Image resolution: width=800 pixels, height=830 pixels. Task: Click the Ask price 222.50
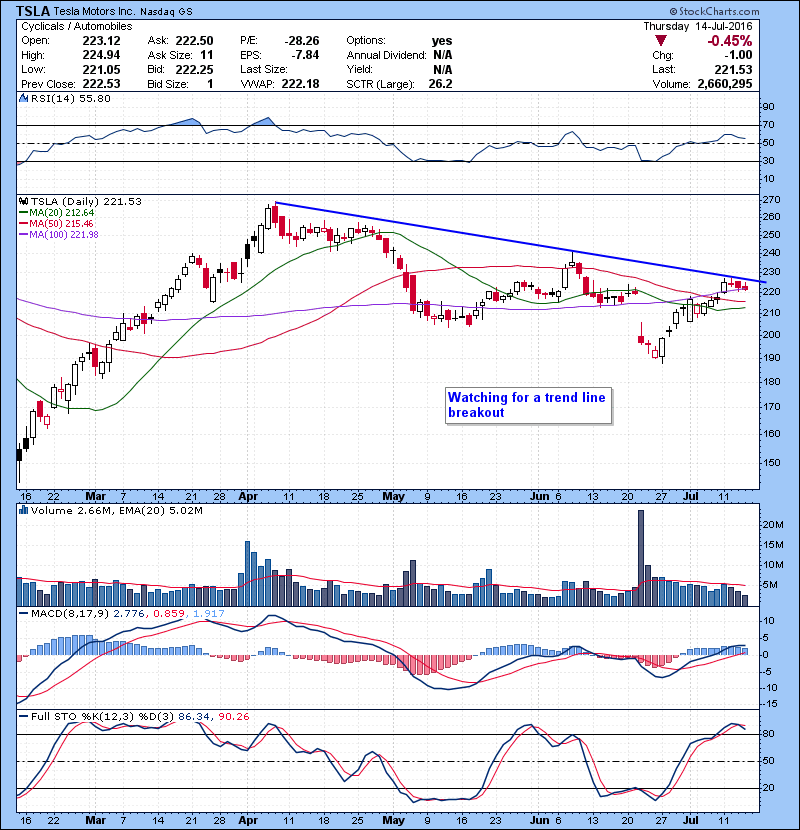click(194, 41)
